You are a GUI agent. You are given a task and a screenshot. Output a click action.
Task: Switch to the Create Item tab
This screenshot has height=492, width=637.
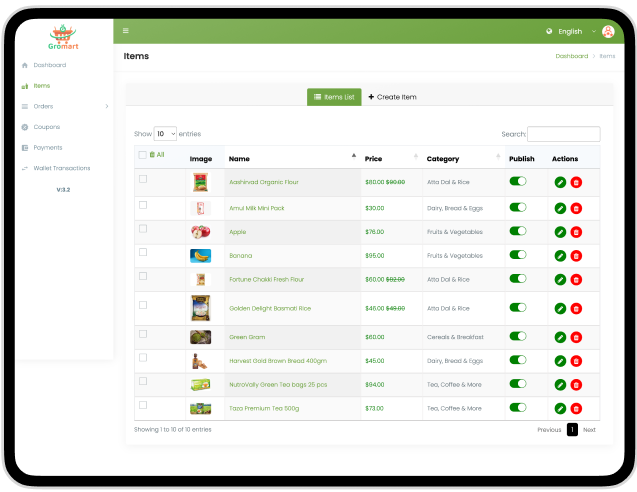(x=392, y=97)
